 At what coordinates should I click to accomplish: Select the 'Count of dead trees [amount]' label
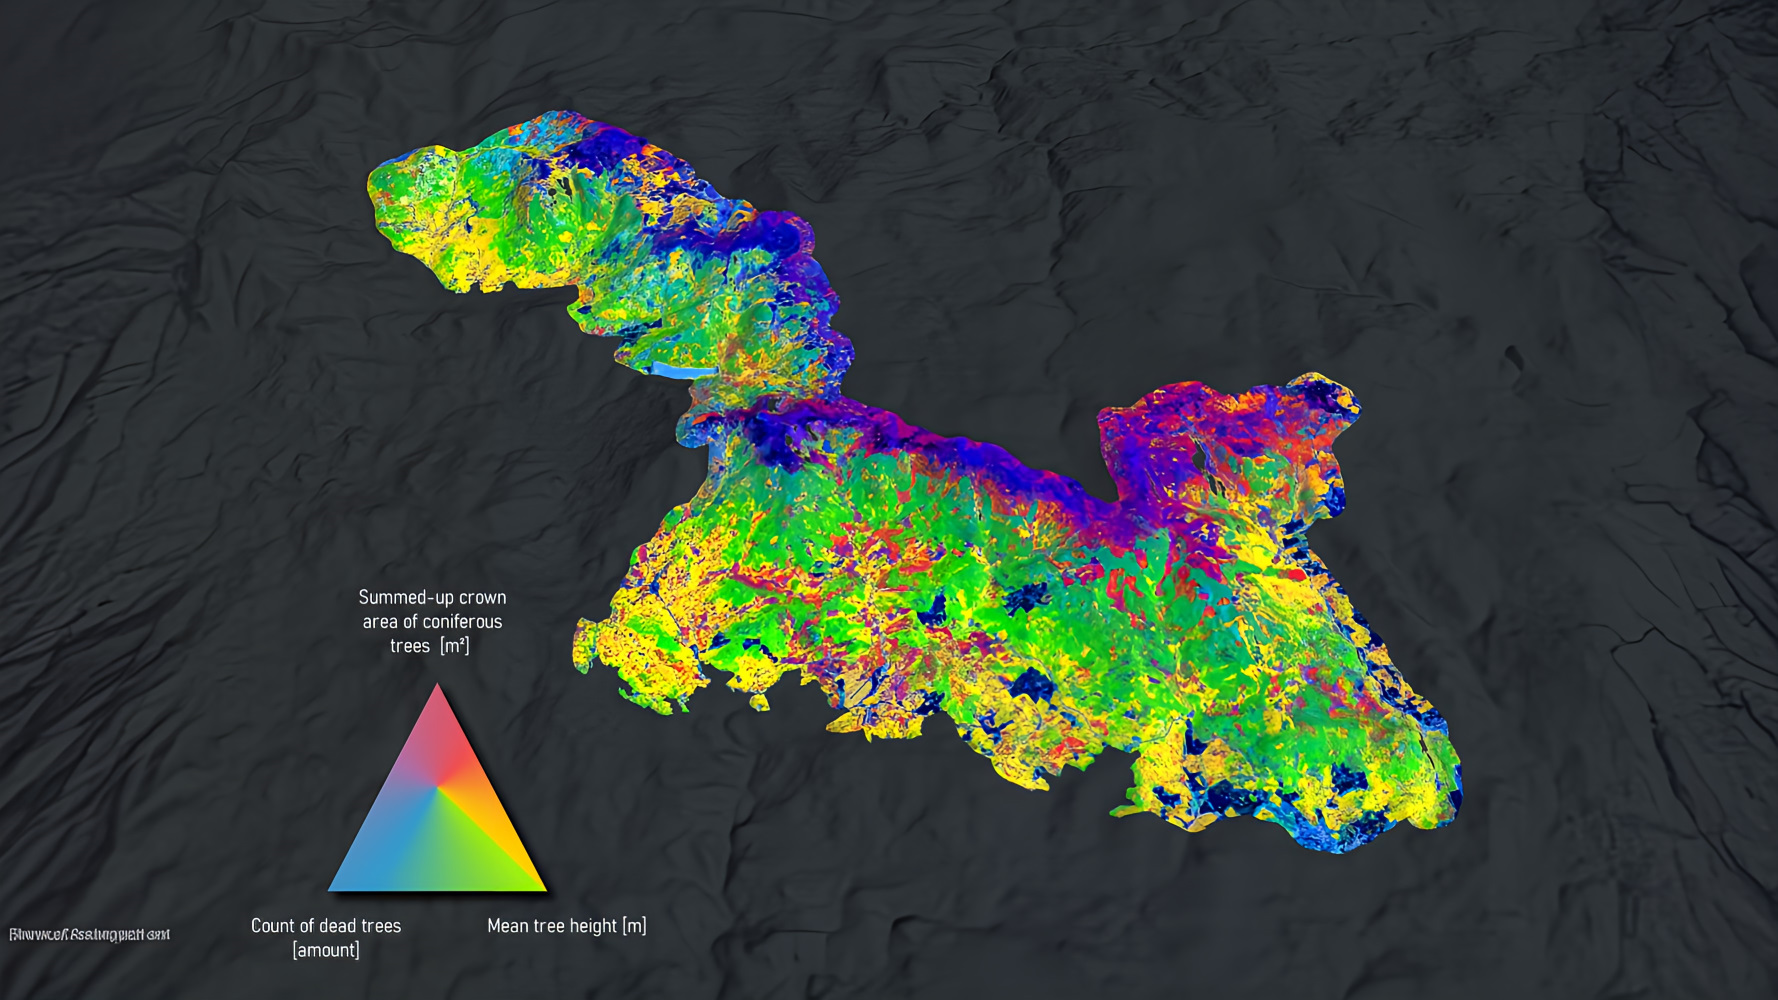tap(326, 937)
